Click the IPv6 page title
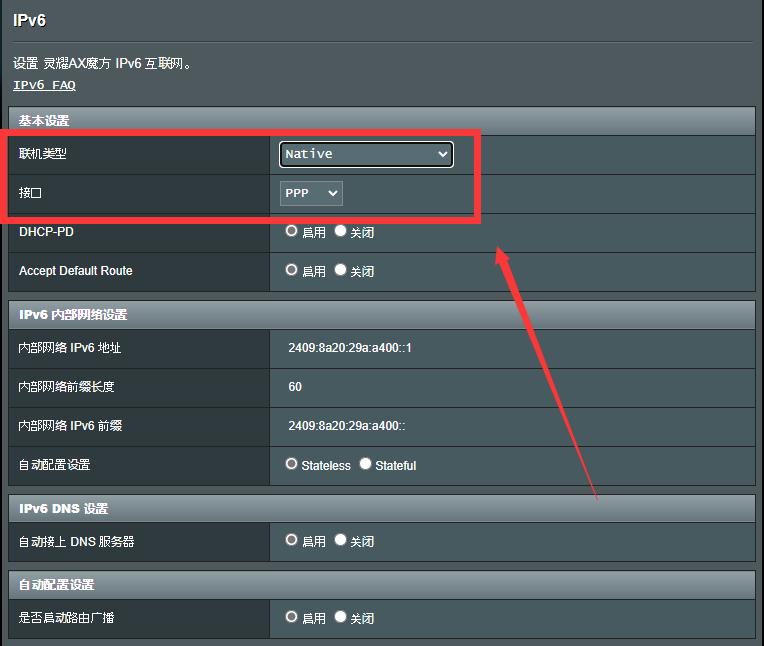The height and width of the screenshot is (646, 764). point(30,20)
